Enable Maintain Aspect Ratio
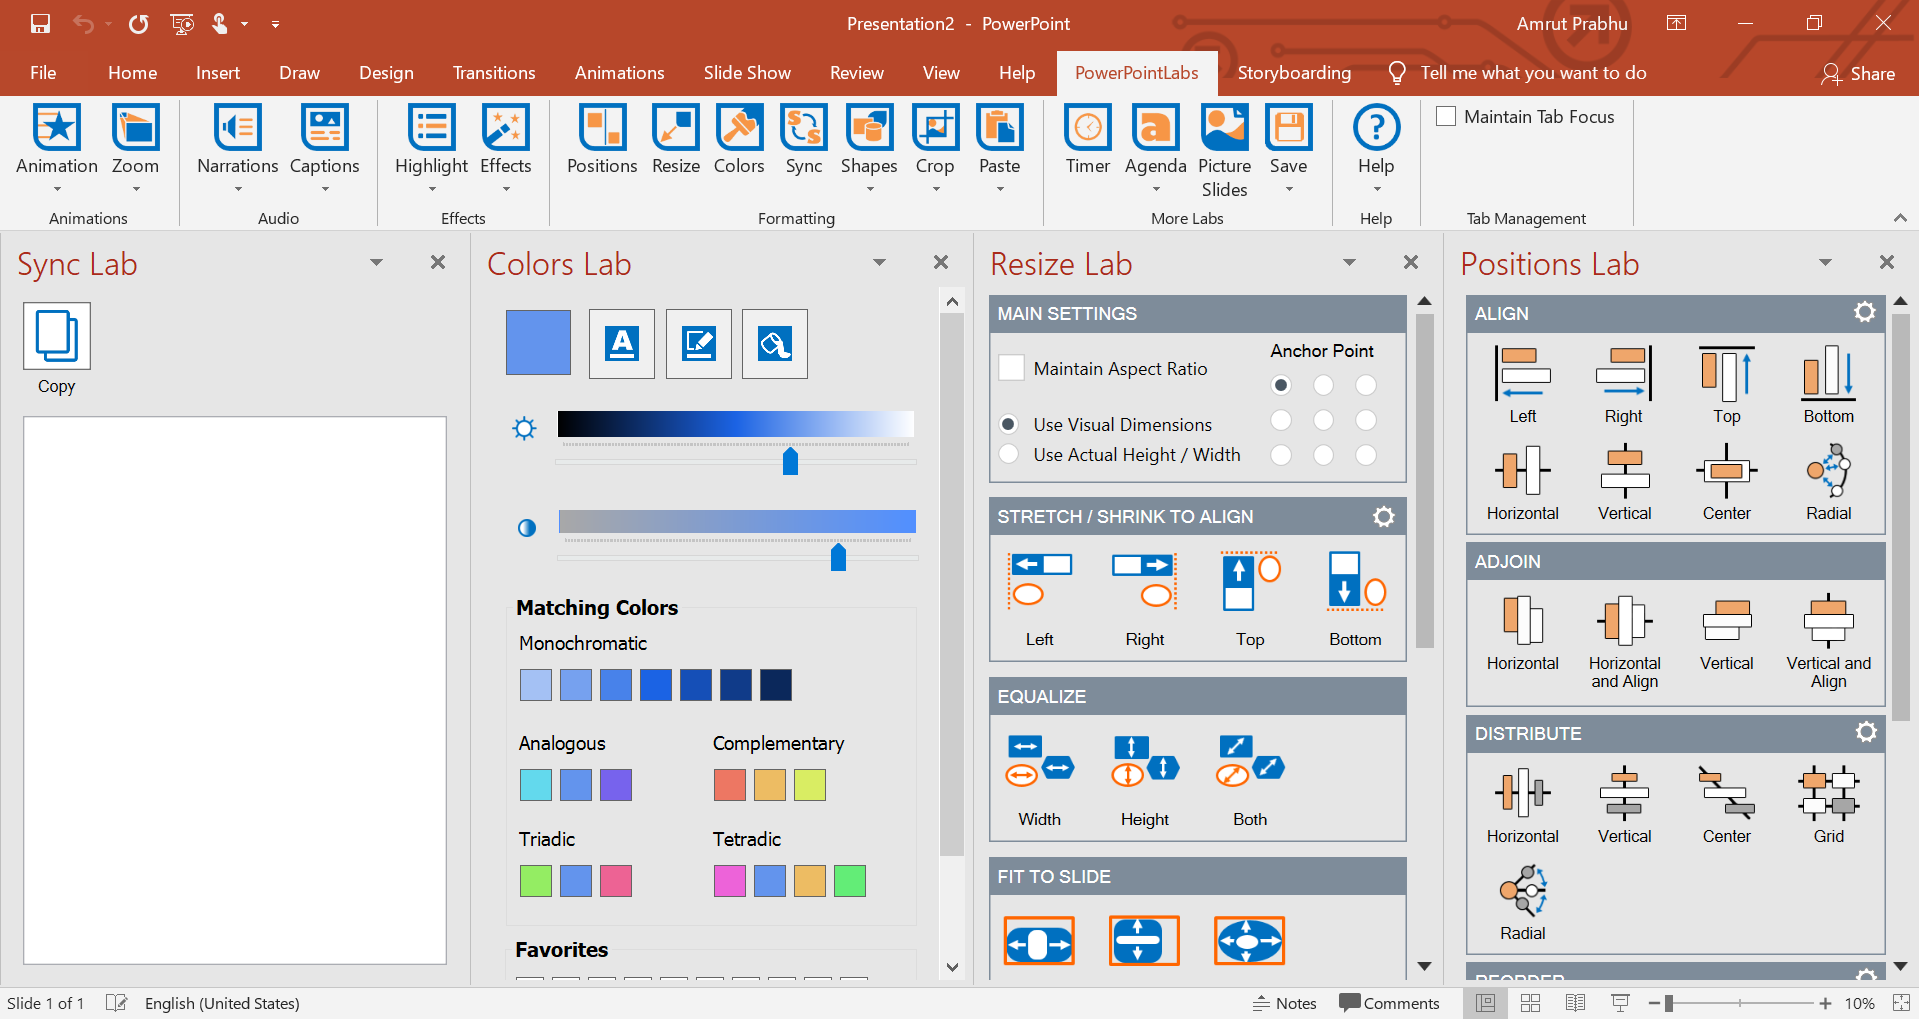The image size is (1919, 1019). point(1010,367)
